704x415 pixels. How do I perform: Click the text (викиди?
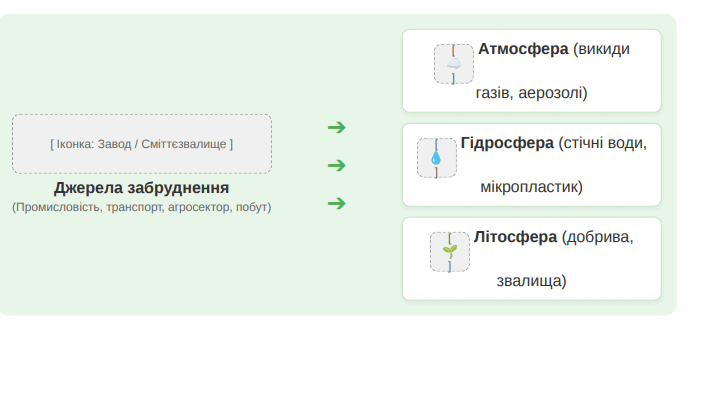601,49
